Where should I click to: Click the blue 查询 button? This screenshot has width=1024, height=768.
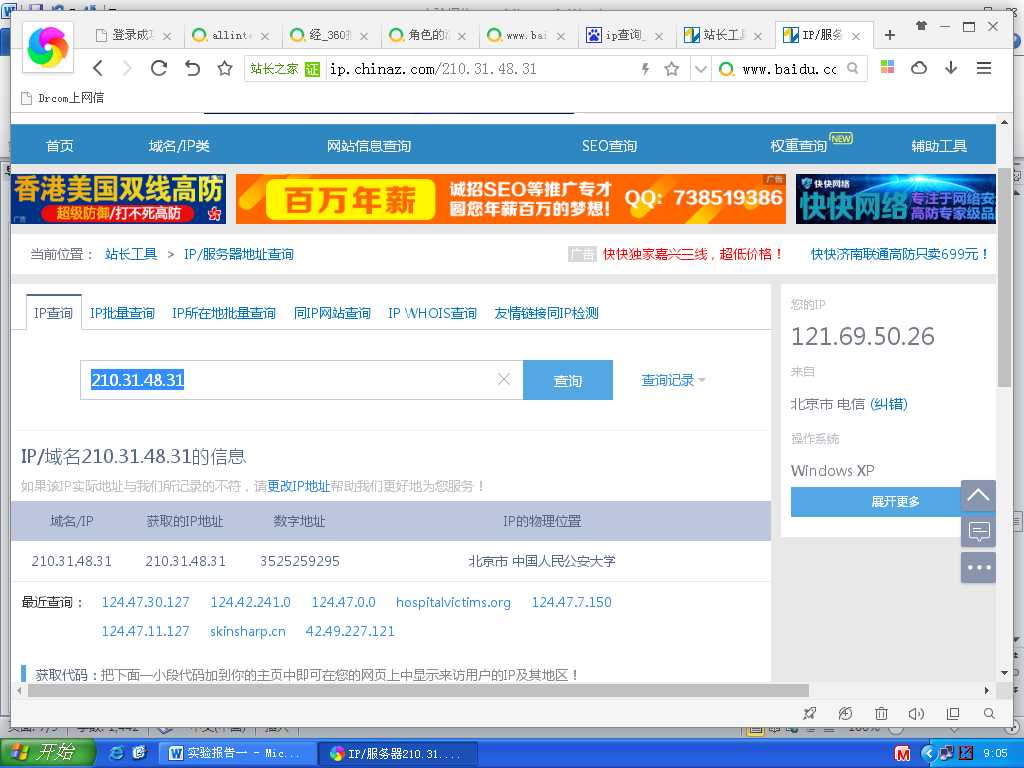coord(568,380)
